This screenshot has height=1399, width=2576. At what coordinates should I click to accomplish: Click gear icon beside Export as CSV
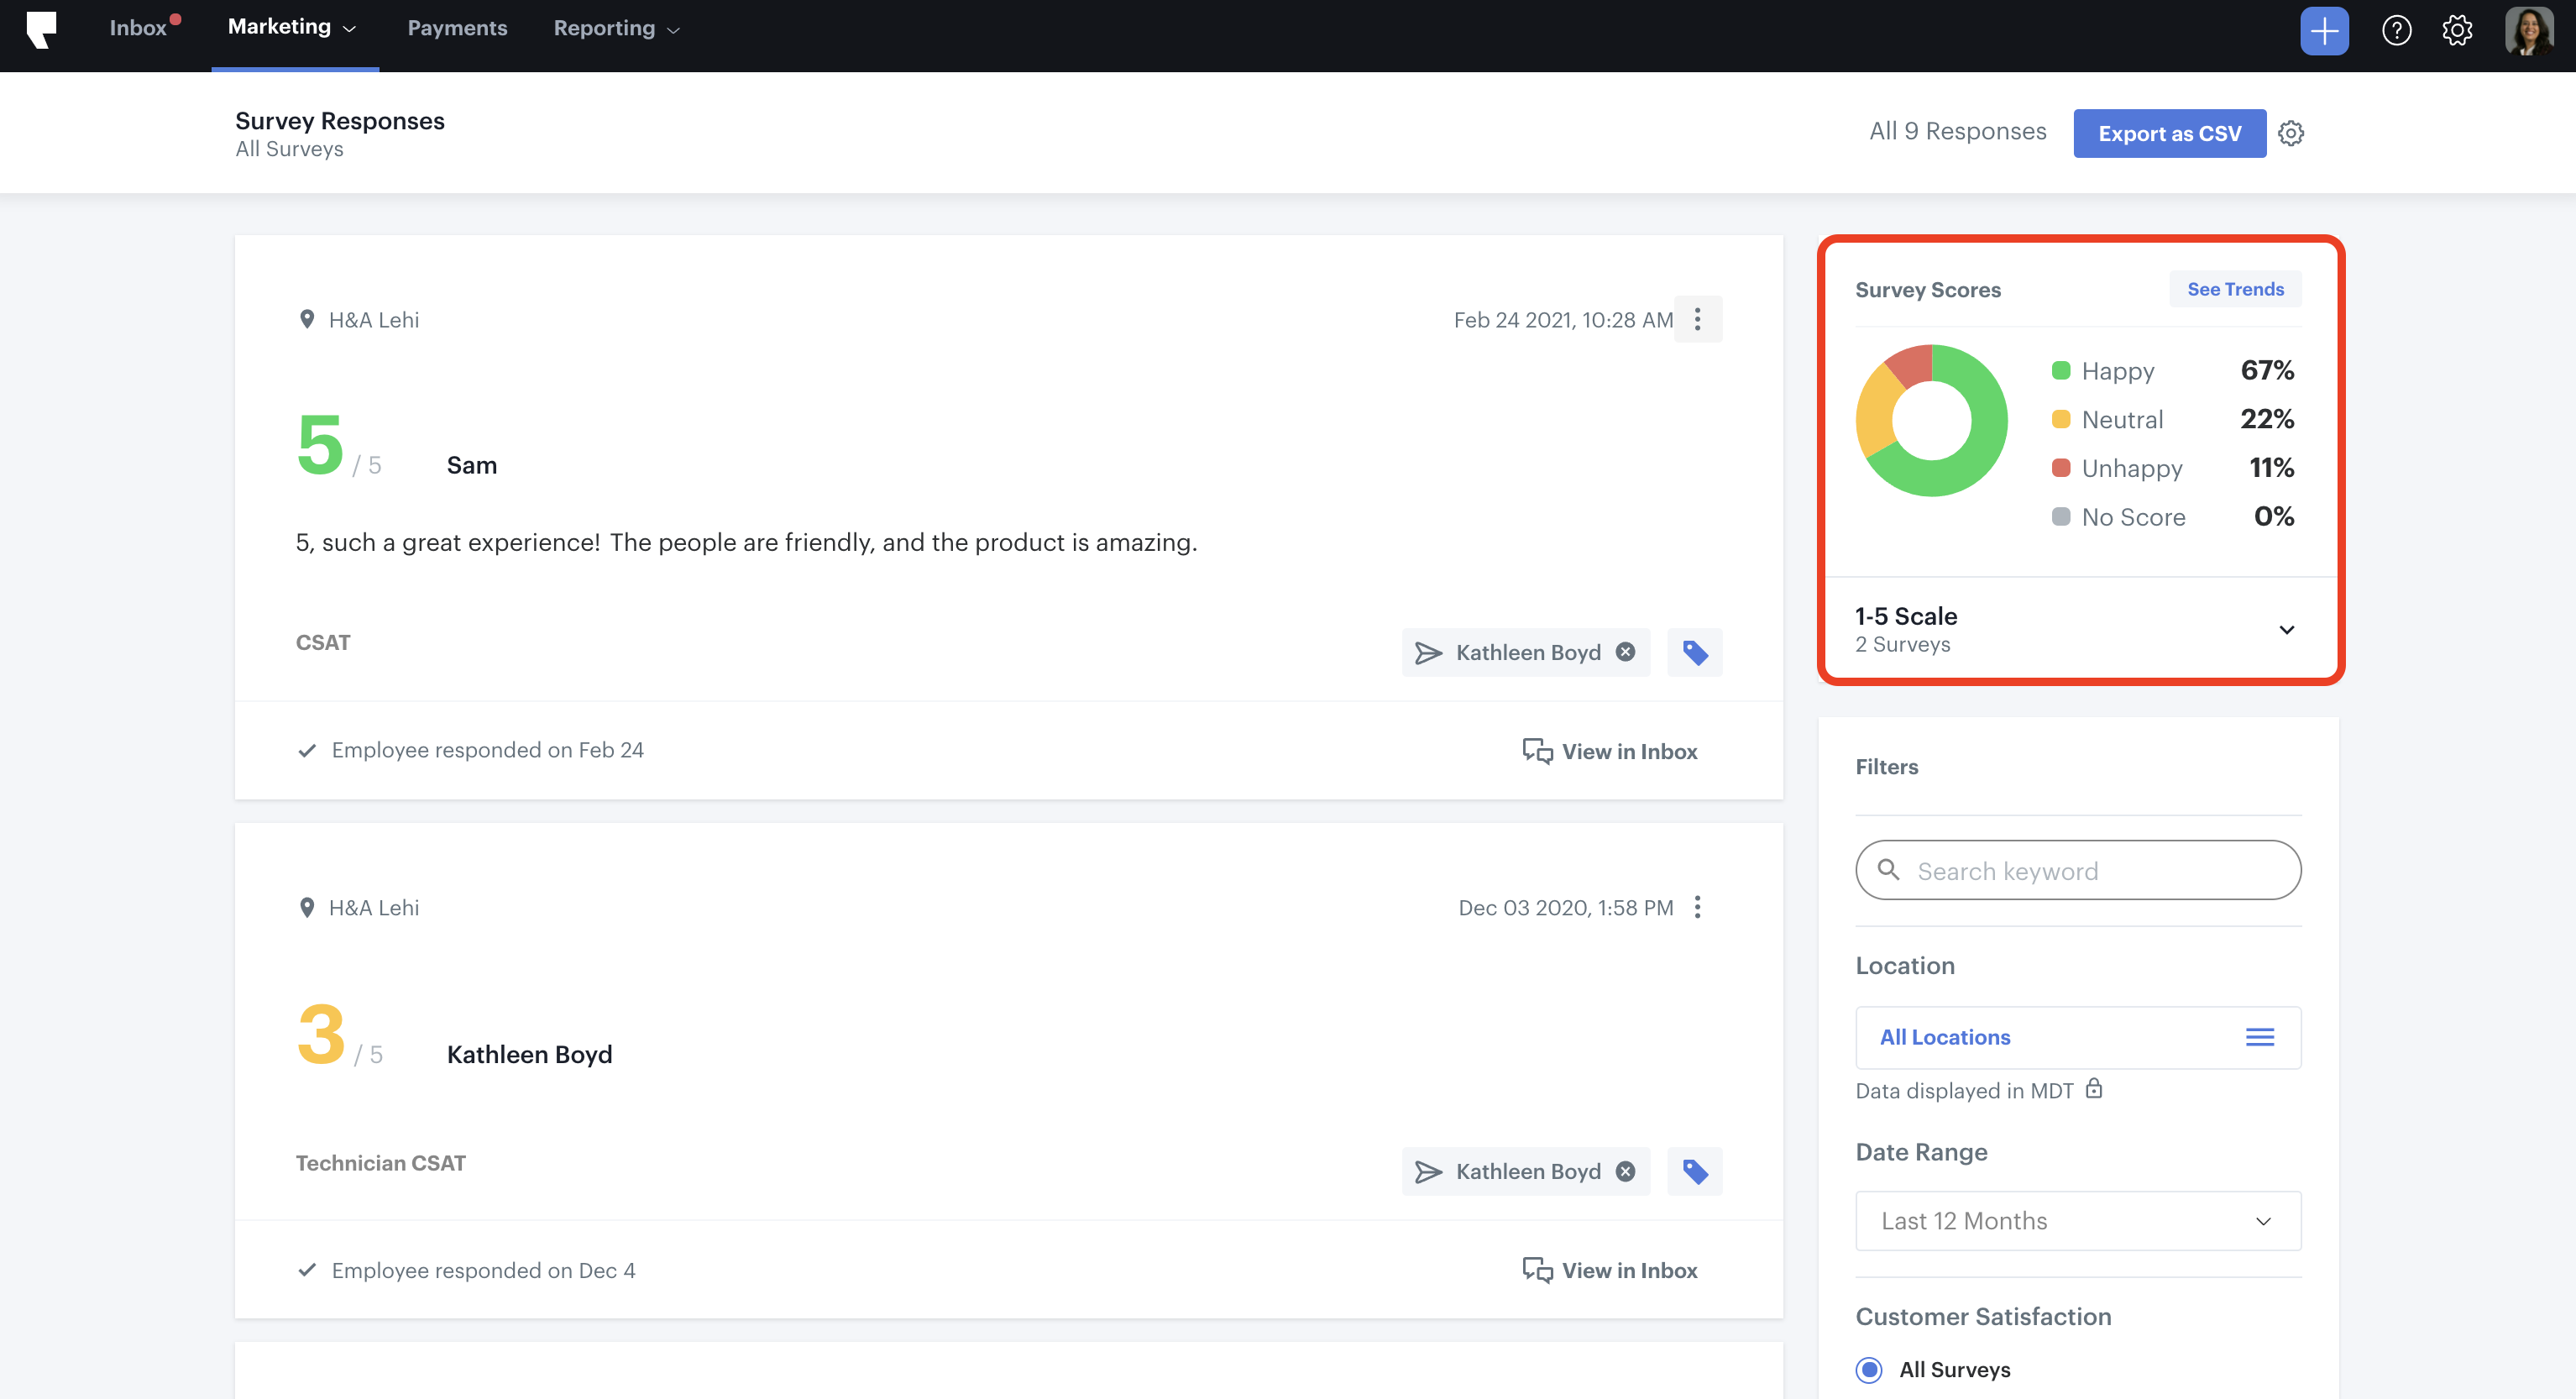pos(2291,133)
